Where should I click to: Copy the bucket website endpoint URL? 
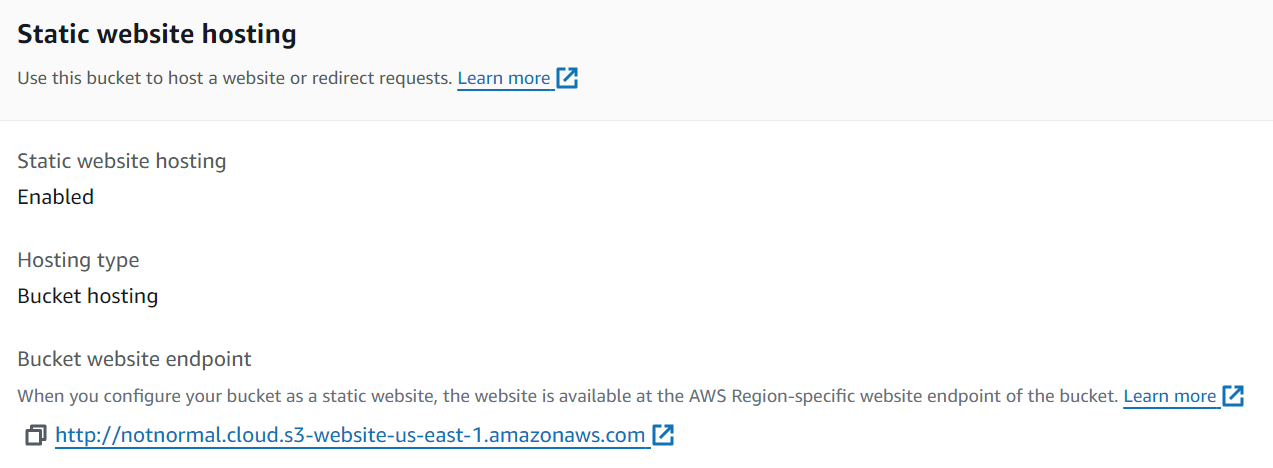click(x=36, y=435)
